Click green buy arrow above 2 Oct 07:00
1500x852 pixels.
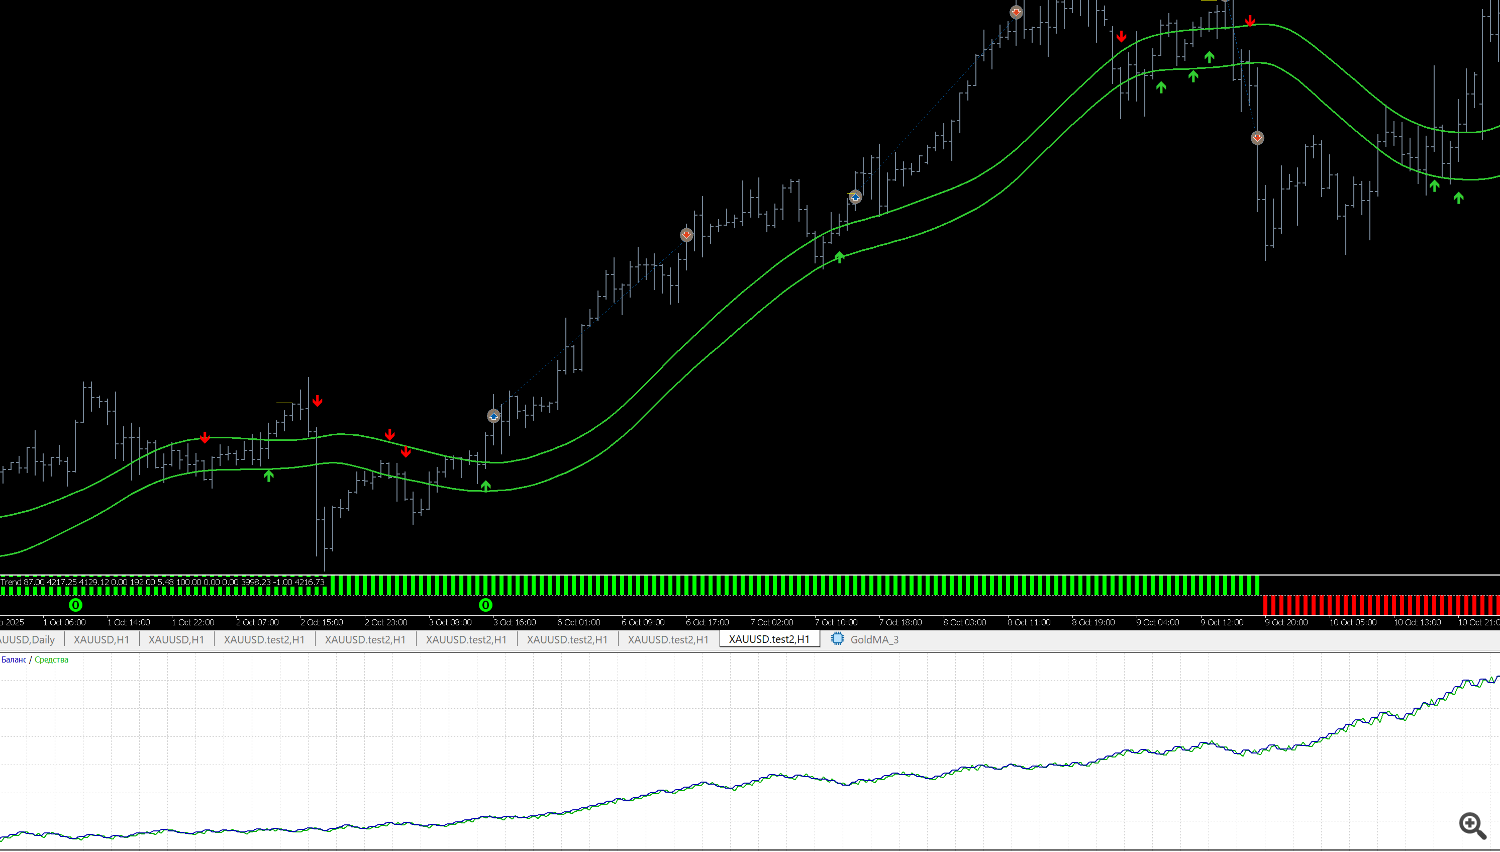(x=269, y=475)
